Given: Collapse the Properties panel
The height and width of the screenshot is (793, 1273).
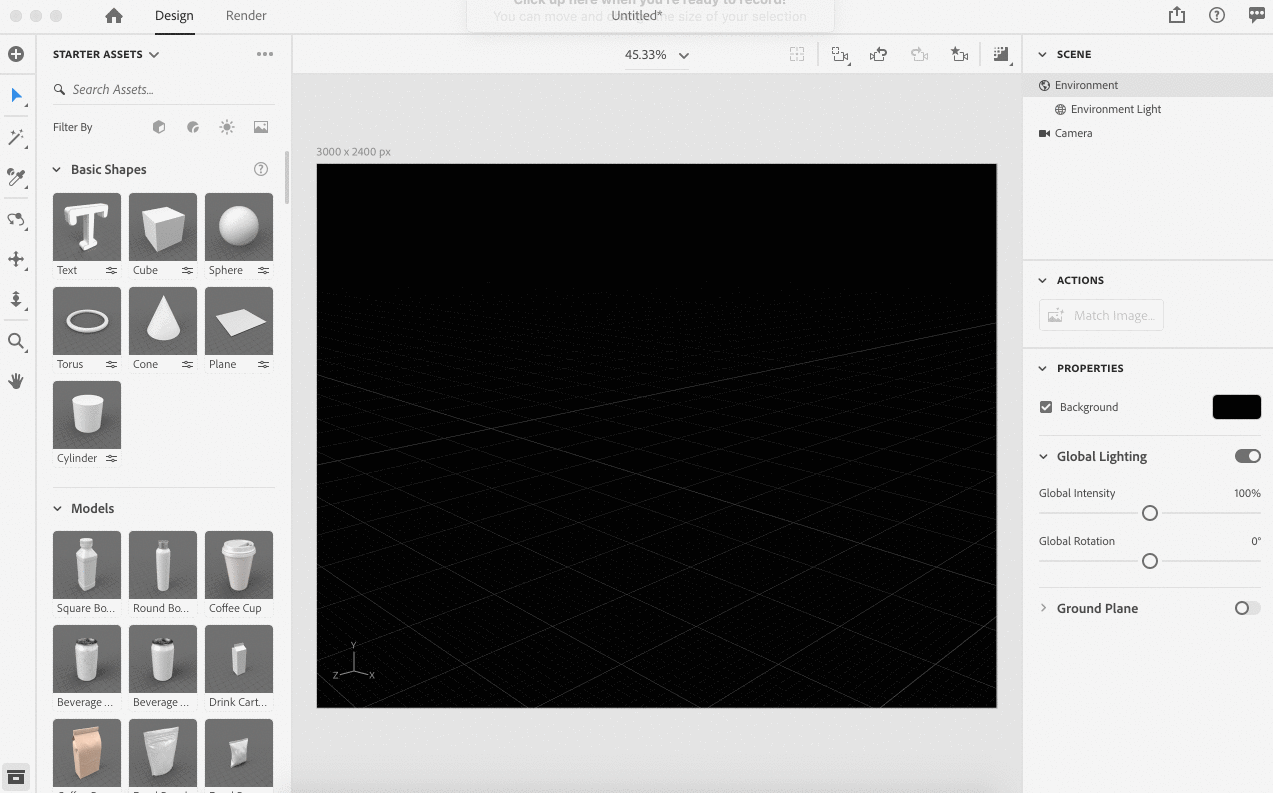Looking at the screenshot, I should tap(1043, 368).
